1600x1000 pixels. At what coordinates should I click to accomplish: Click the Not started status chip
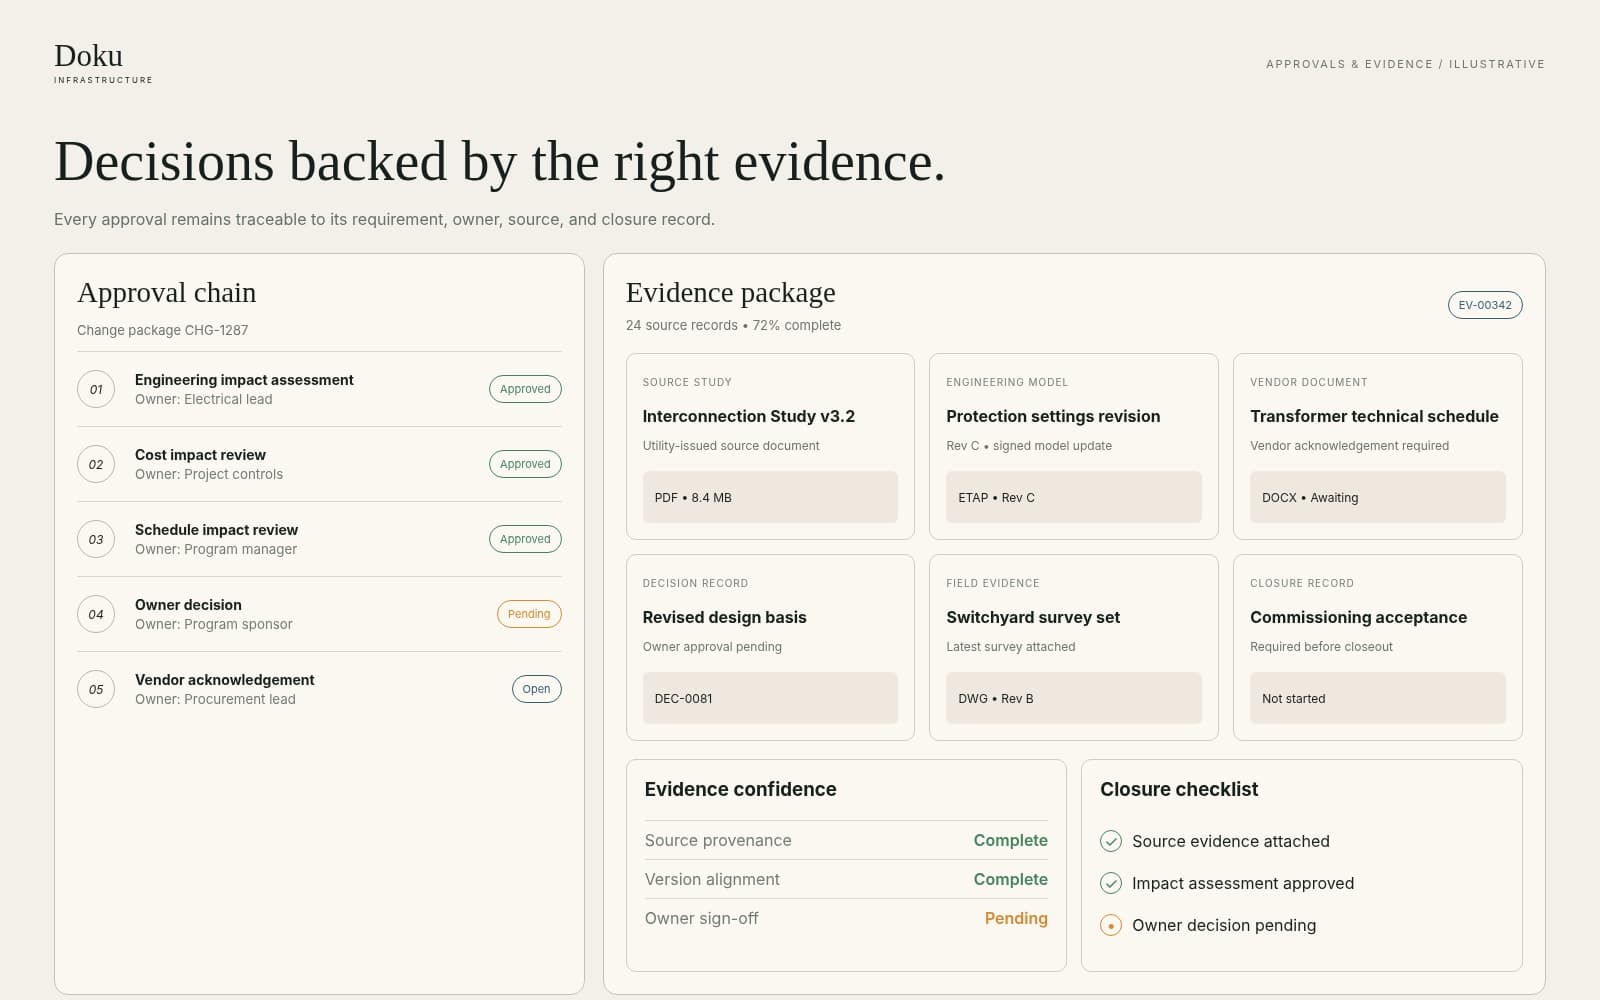point(1378,698)
